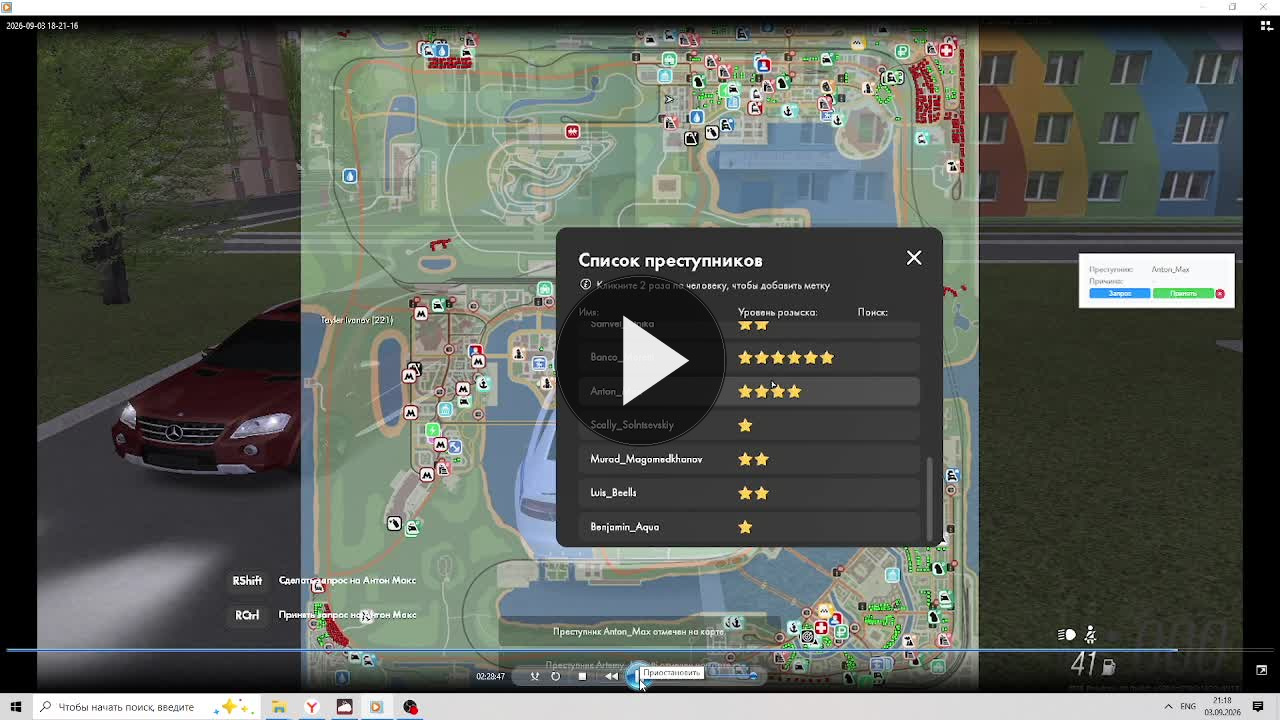Click the taskbar search box
1280x720 pixels.
[147, 707]
